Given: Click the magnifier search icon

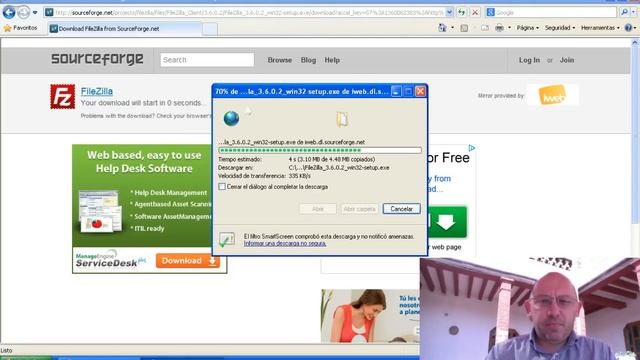Looking at the screenshot, I should pos(624,12).
